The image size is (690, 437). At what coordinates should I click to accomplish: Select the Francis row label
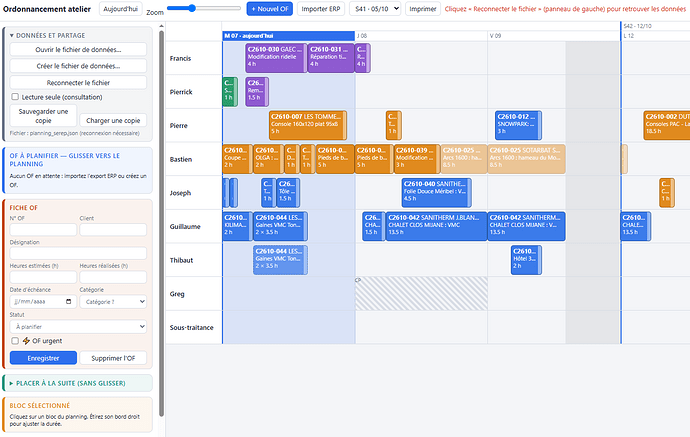coord(180,58)
